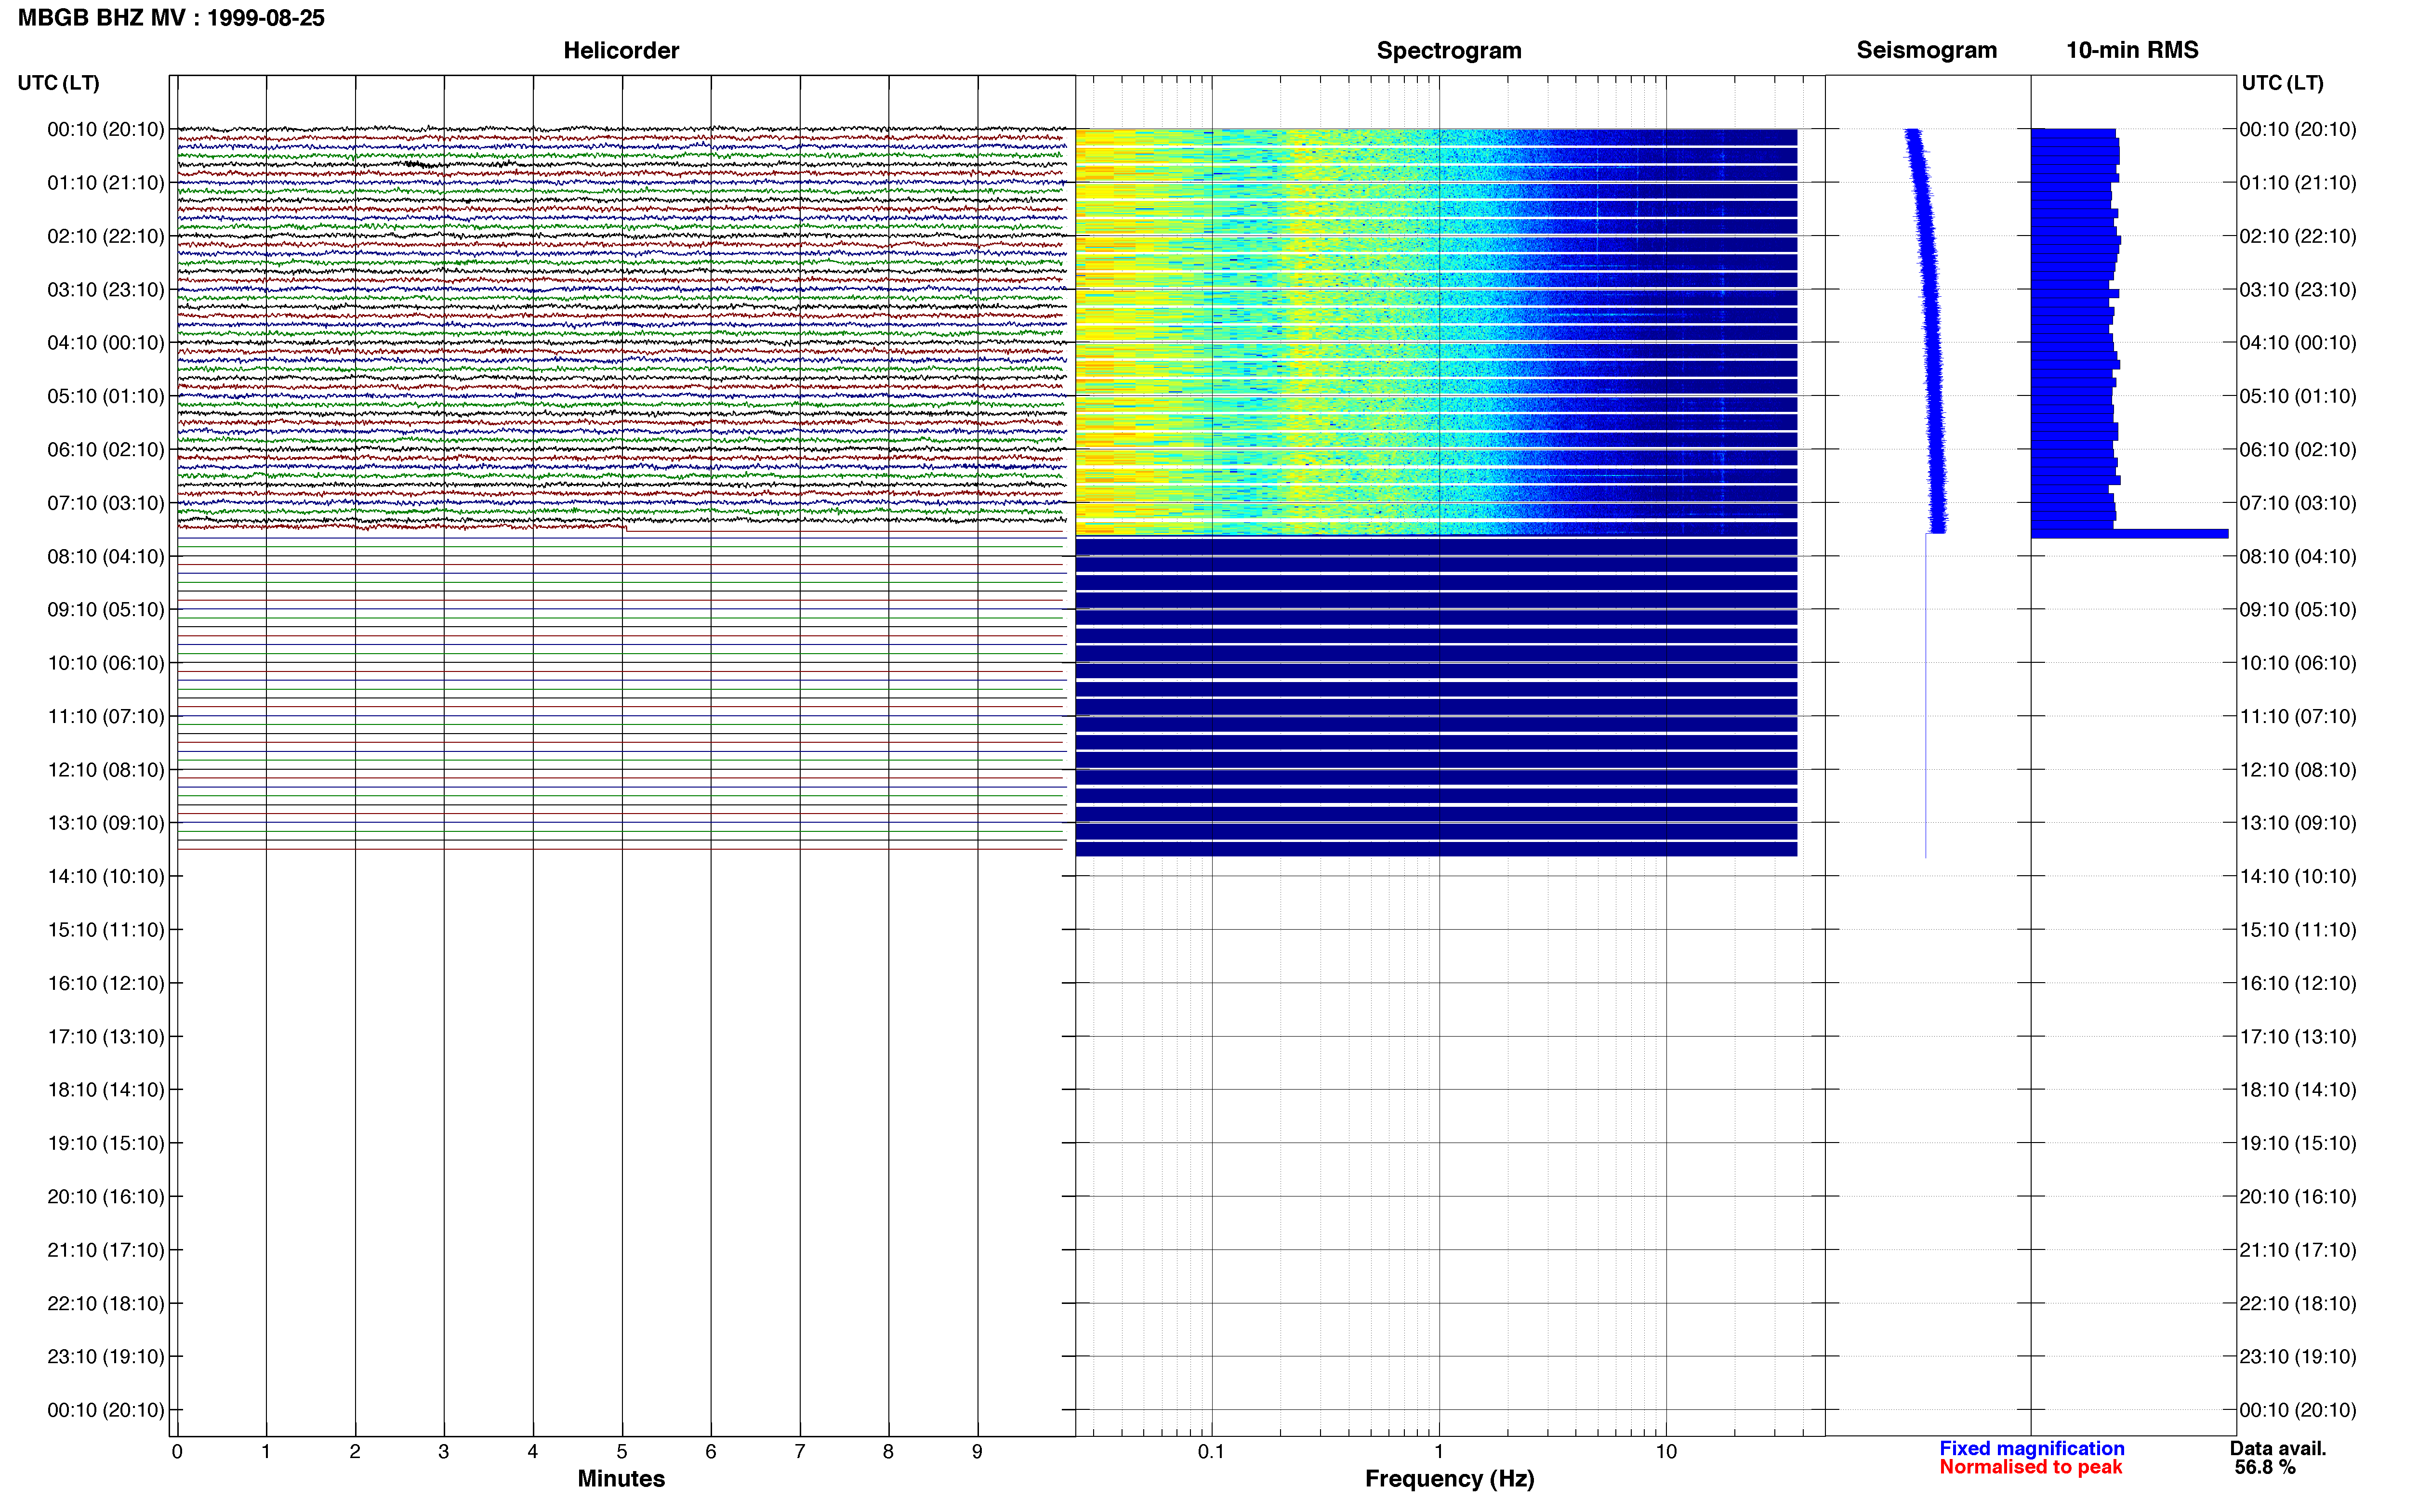Click the longest RMS bar near 07:40
2418x1512 pixels.
pos(2129,534)
